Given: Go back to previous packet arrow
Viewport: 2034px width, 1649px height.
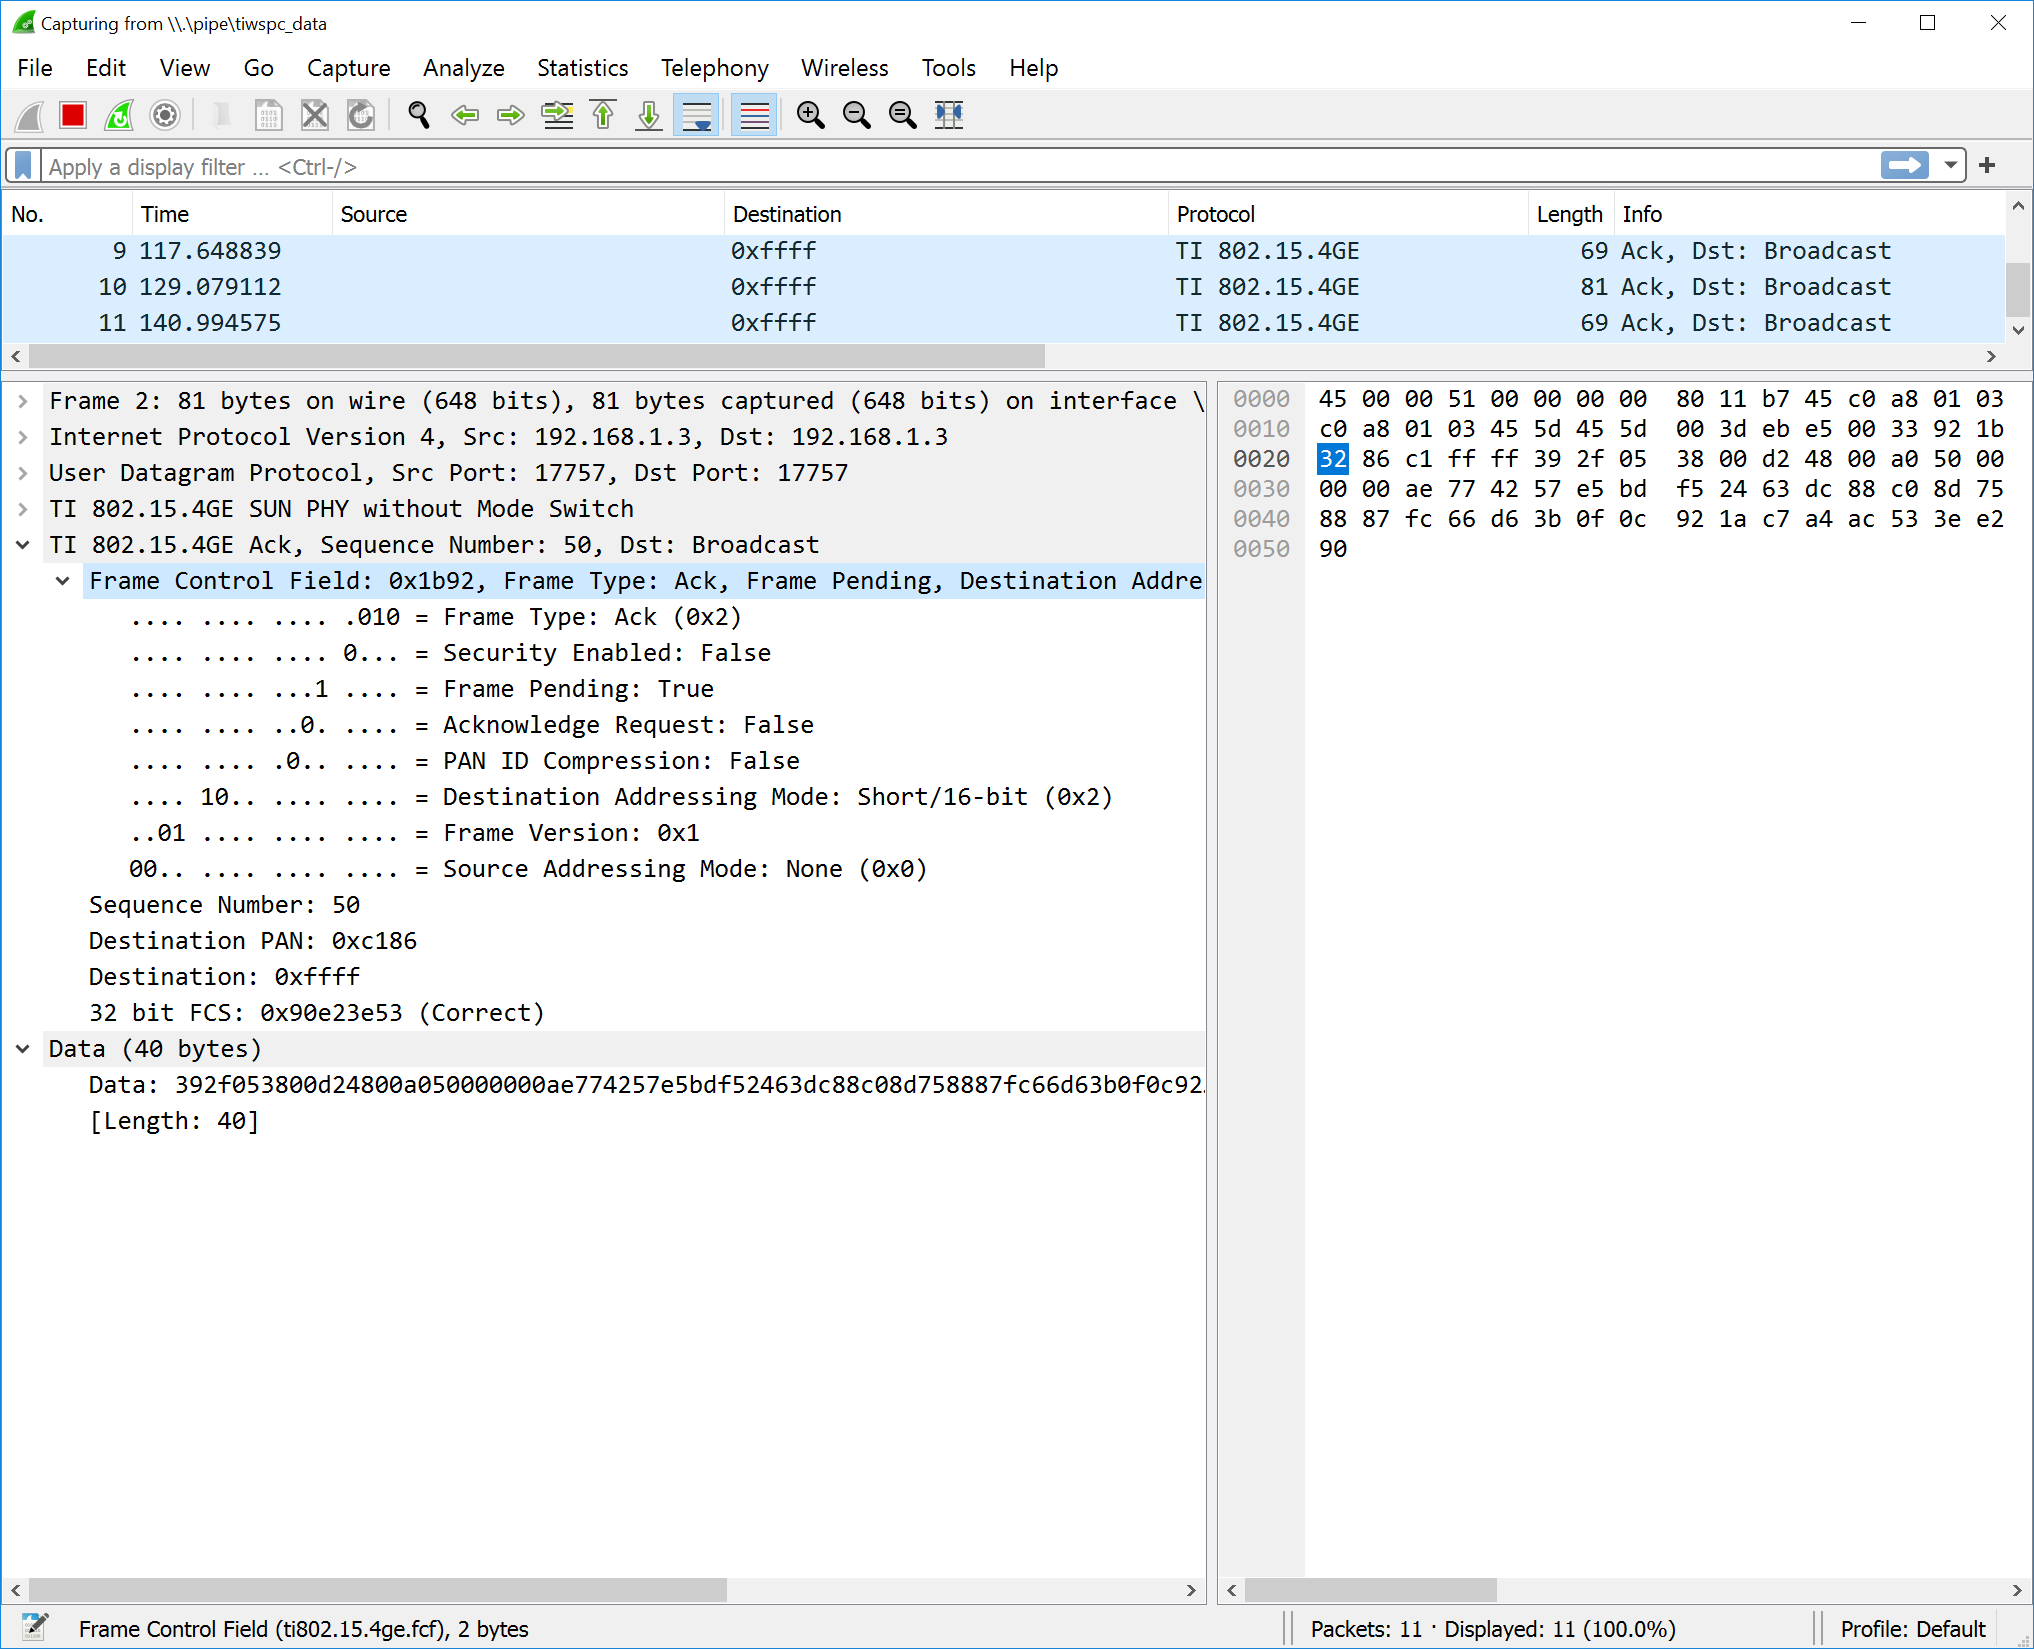Looking at the screenshot, I should [465, 116].
